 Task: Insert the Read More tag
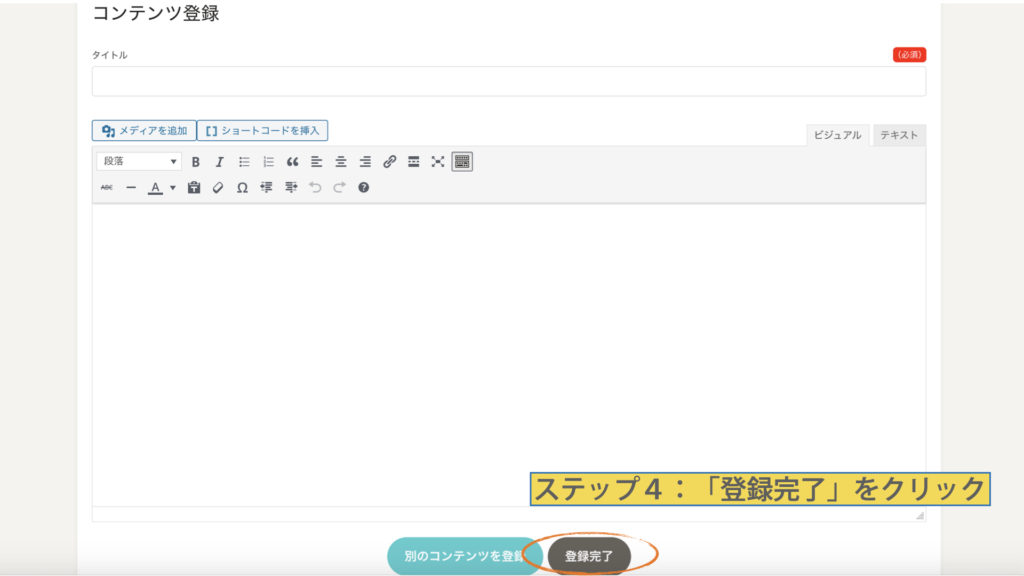pyautogui.click(x=414, y=162)
